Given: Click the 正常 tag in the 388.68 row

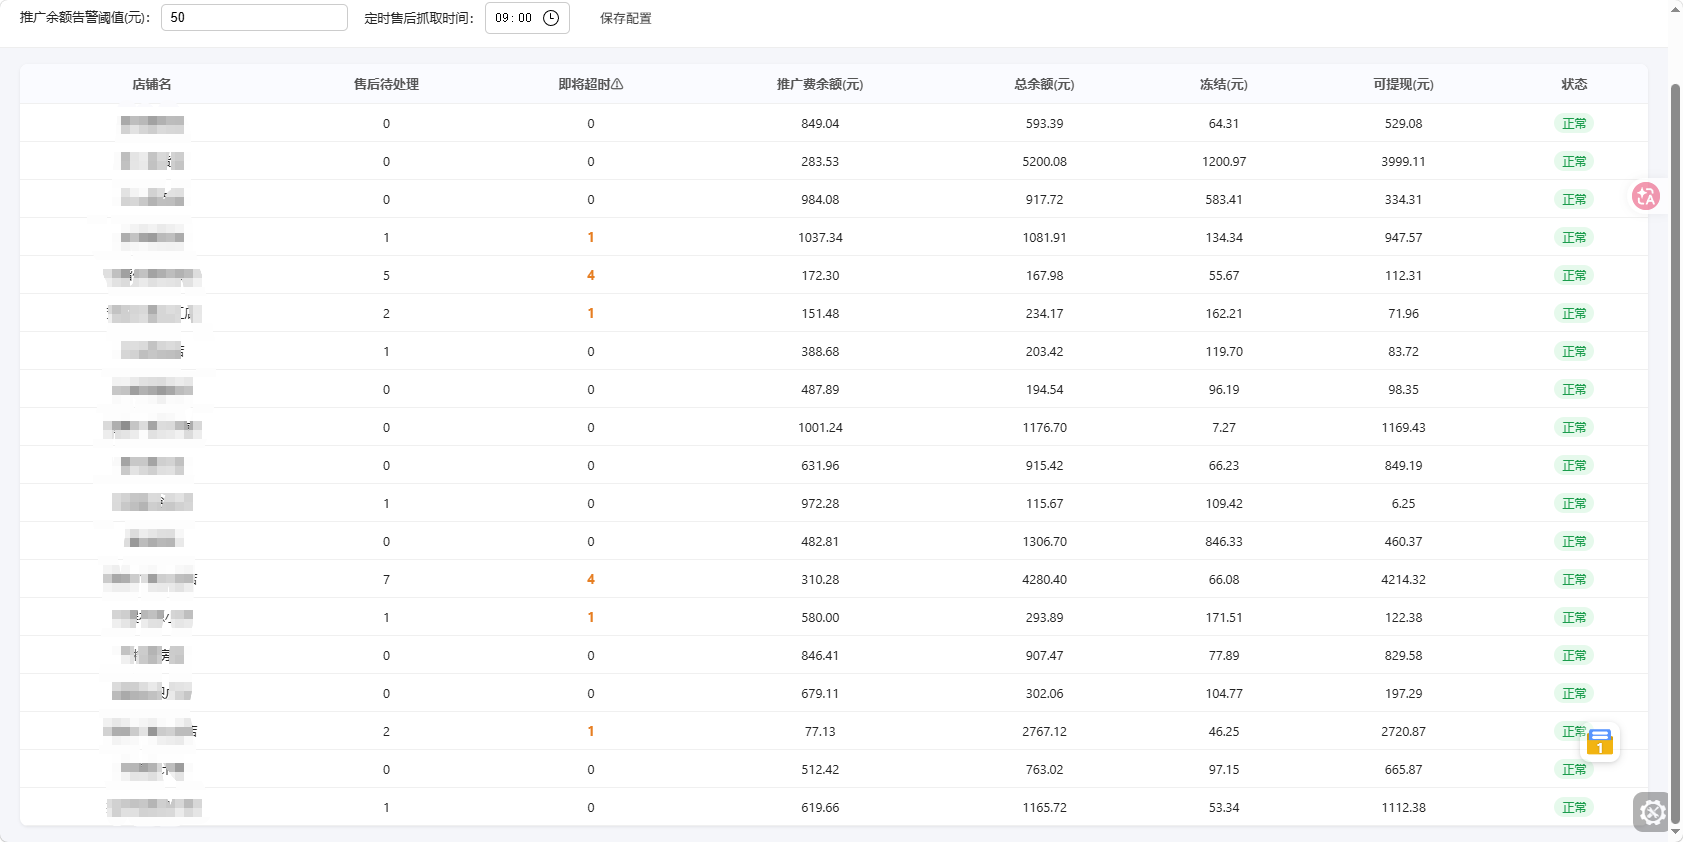Looking at the screenshot, I should click(1574, 352).
